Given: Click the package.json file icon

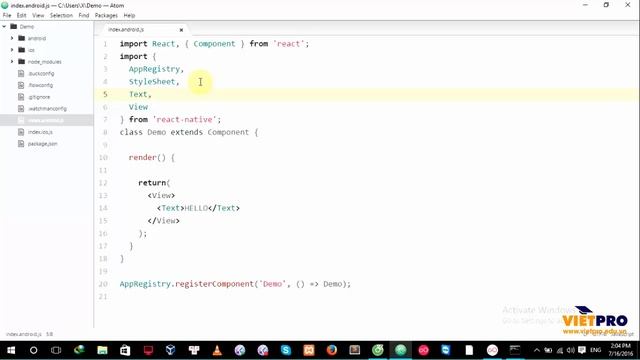Looking at the screenshot, I should (21, 144).
